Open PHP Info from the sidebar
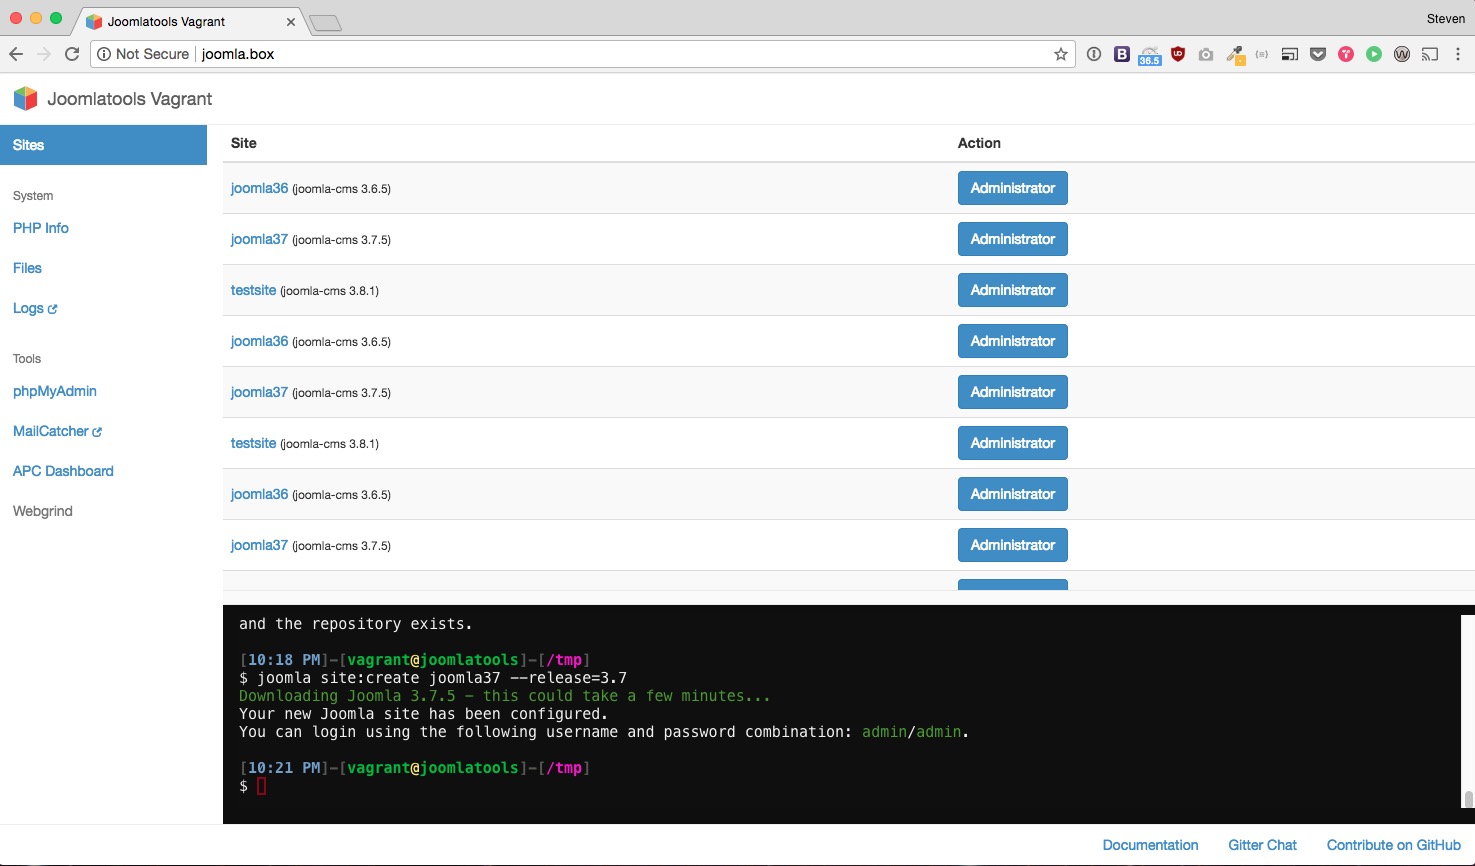This screenshot has height=866, width=1475. (x=41, y=228)
